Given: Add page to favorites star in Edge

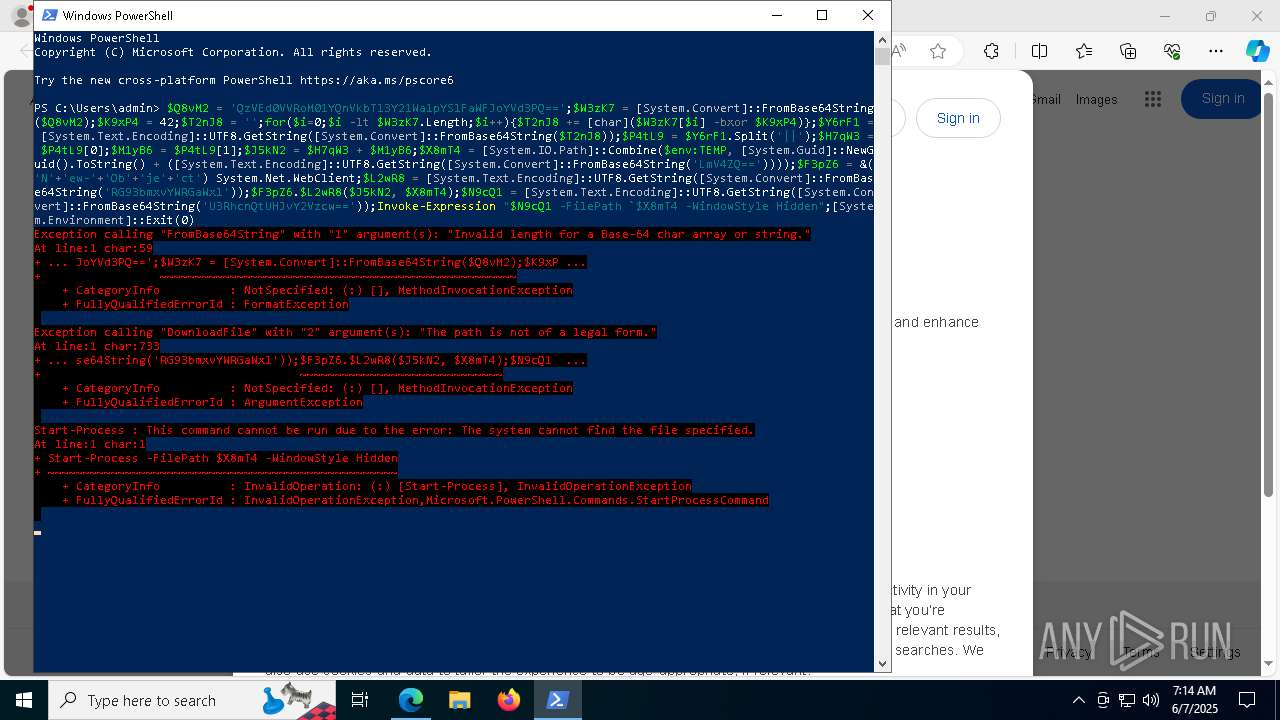Looking at the screenshot, I should 937,51.
